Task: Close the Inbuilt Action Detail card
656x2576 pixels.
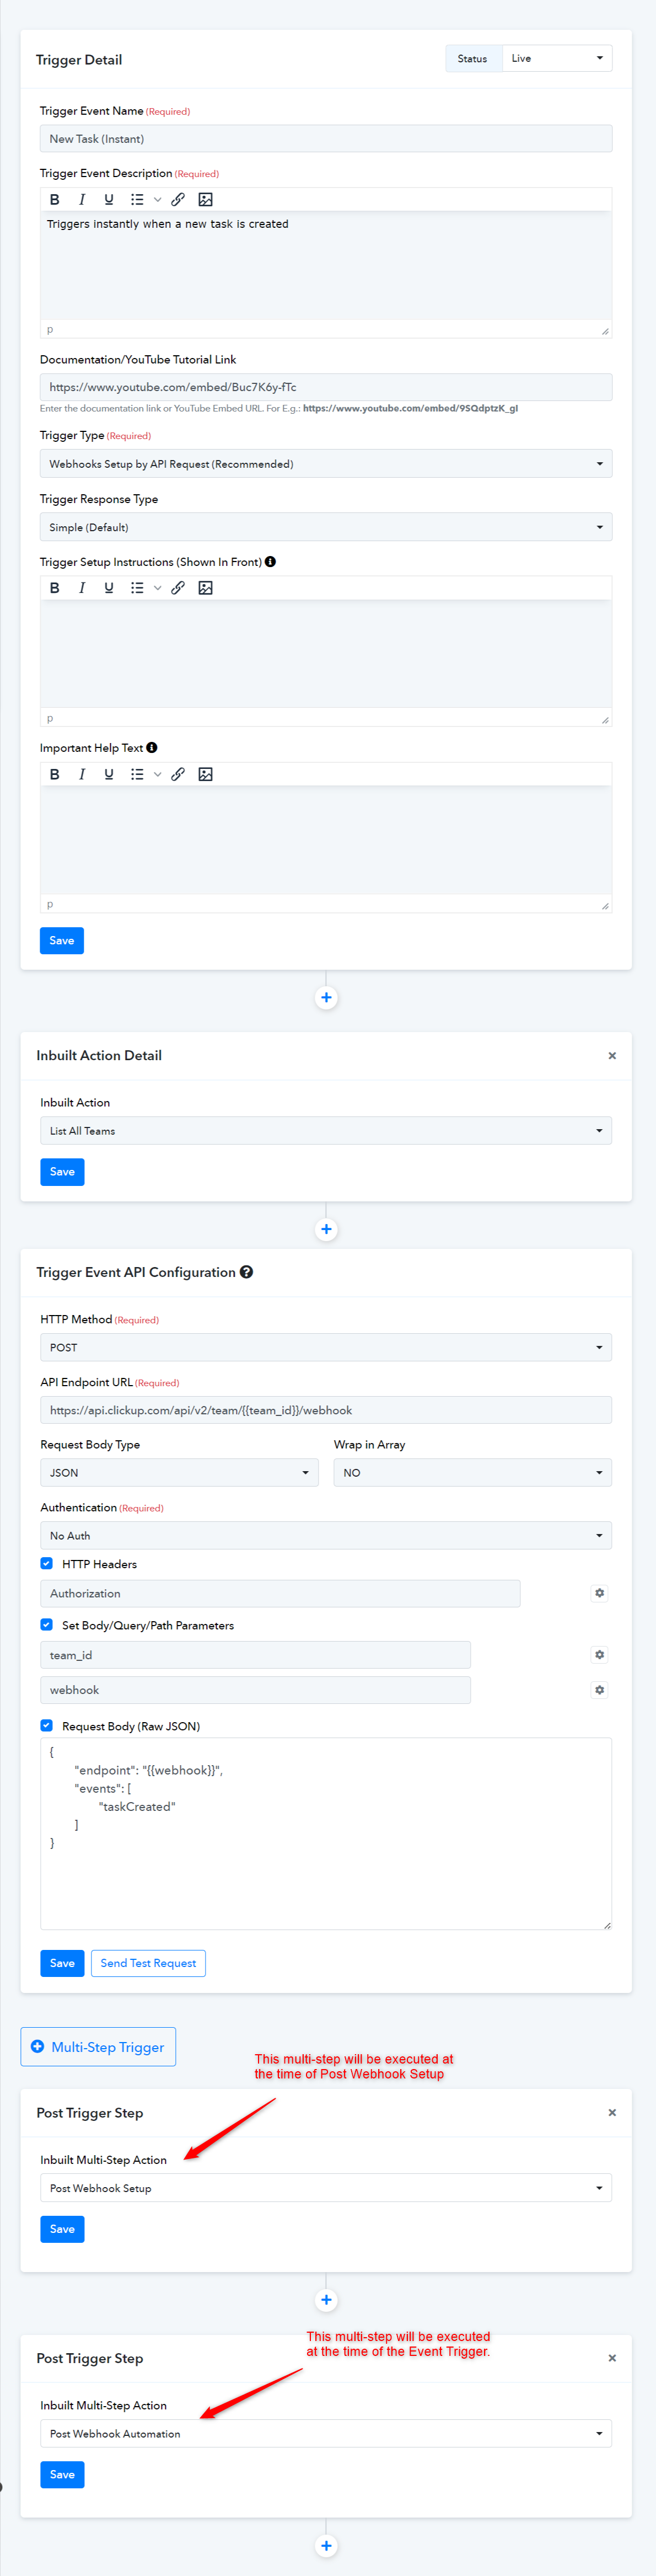Action: coord(612,1056)
